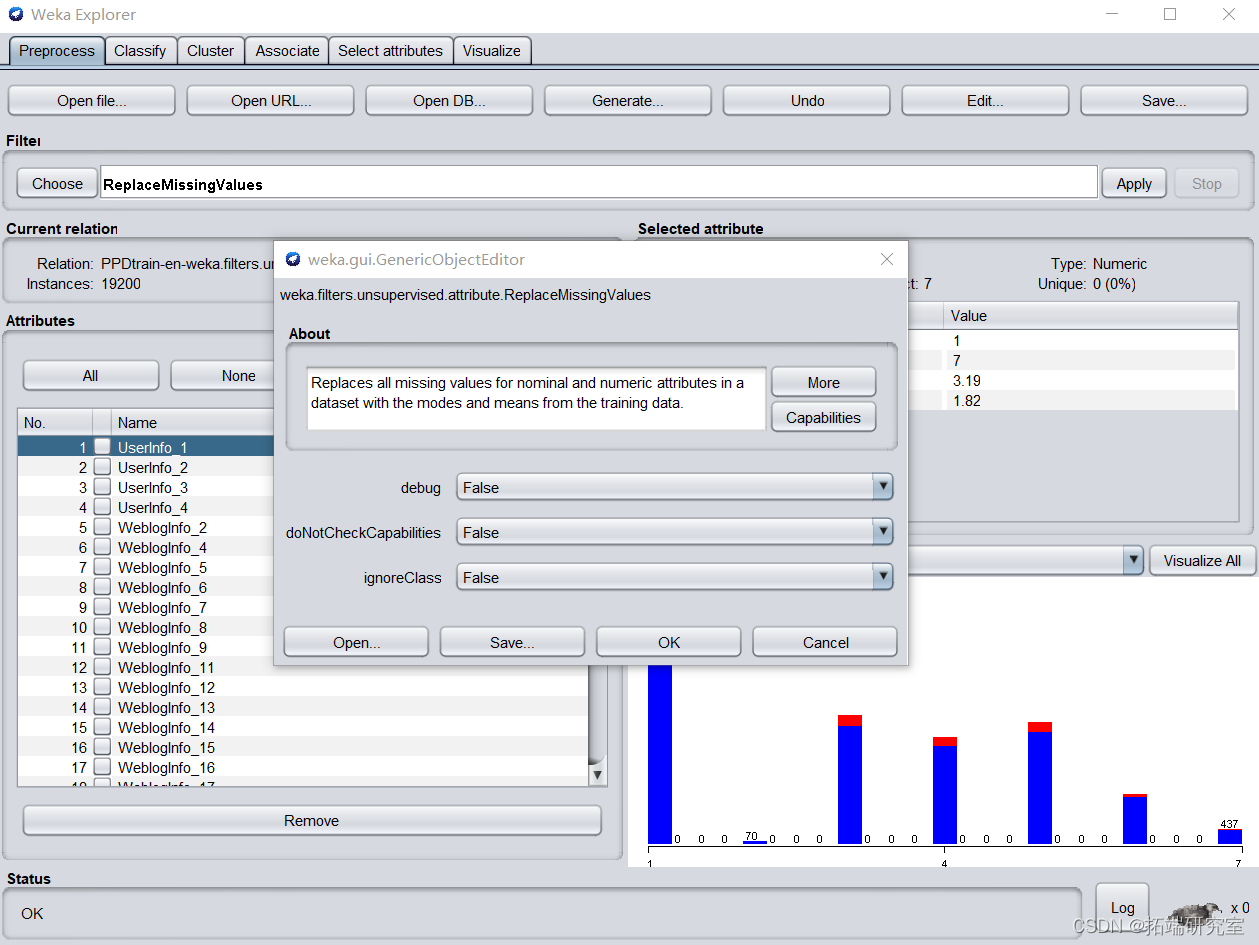Image resolution: width=1259 pixels, height=945 pixels.
Task: Select the WeblogInfo_11 row
Action: (303, 667)
